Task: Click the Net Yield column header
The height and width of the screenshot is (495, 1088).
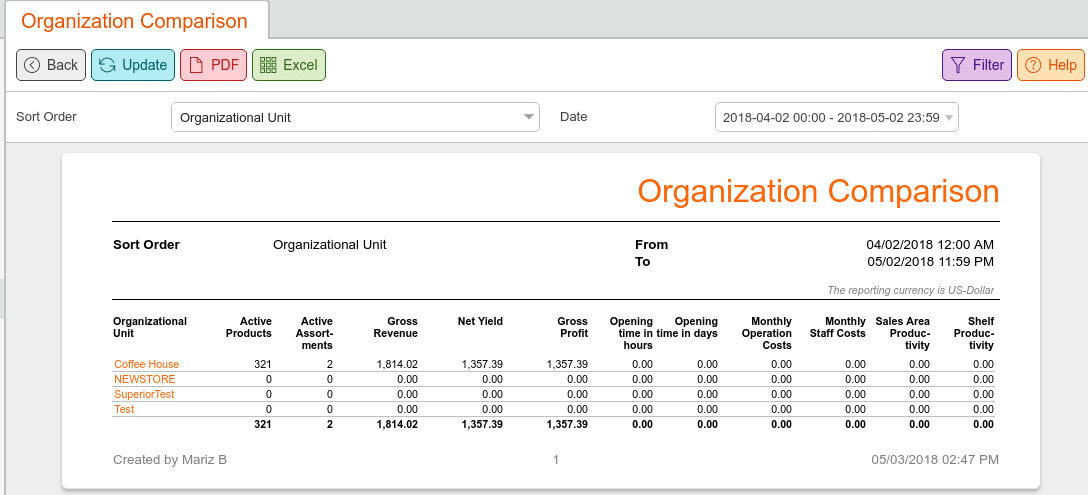Action: coord(480,321)
